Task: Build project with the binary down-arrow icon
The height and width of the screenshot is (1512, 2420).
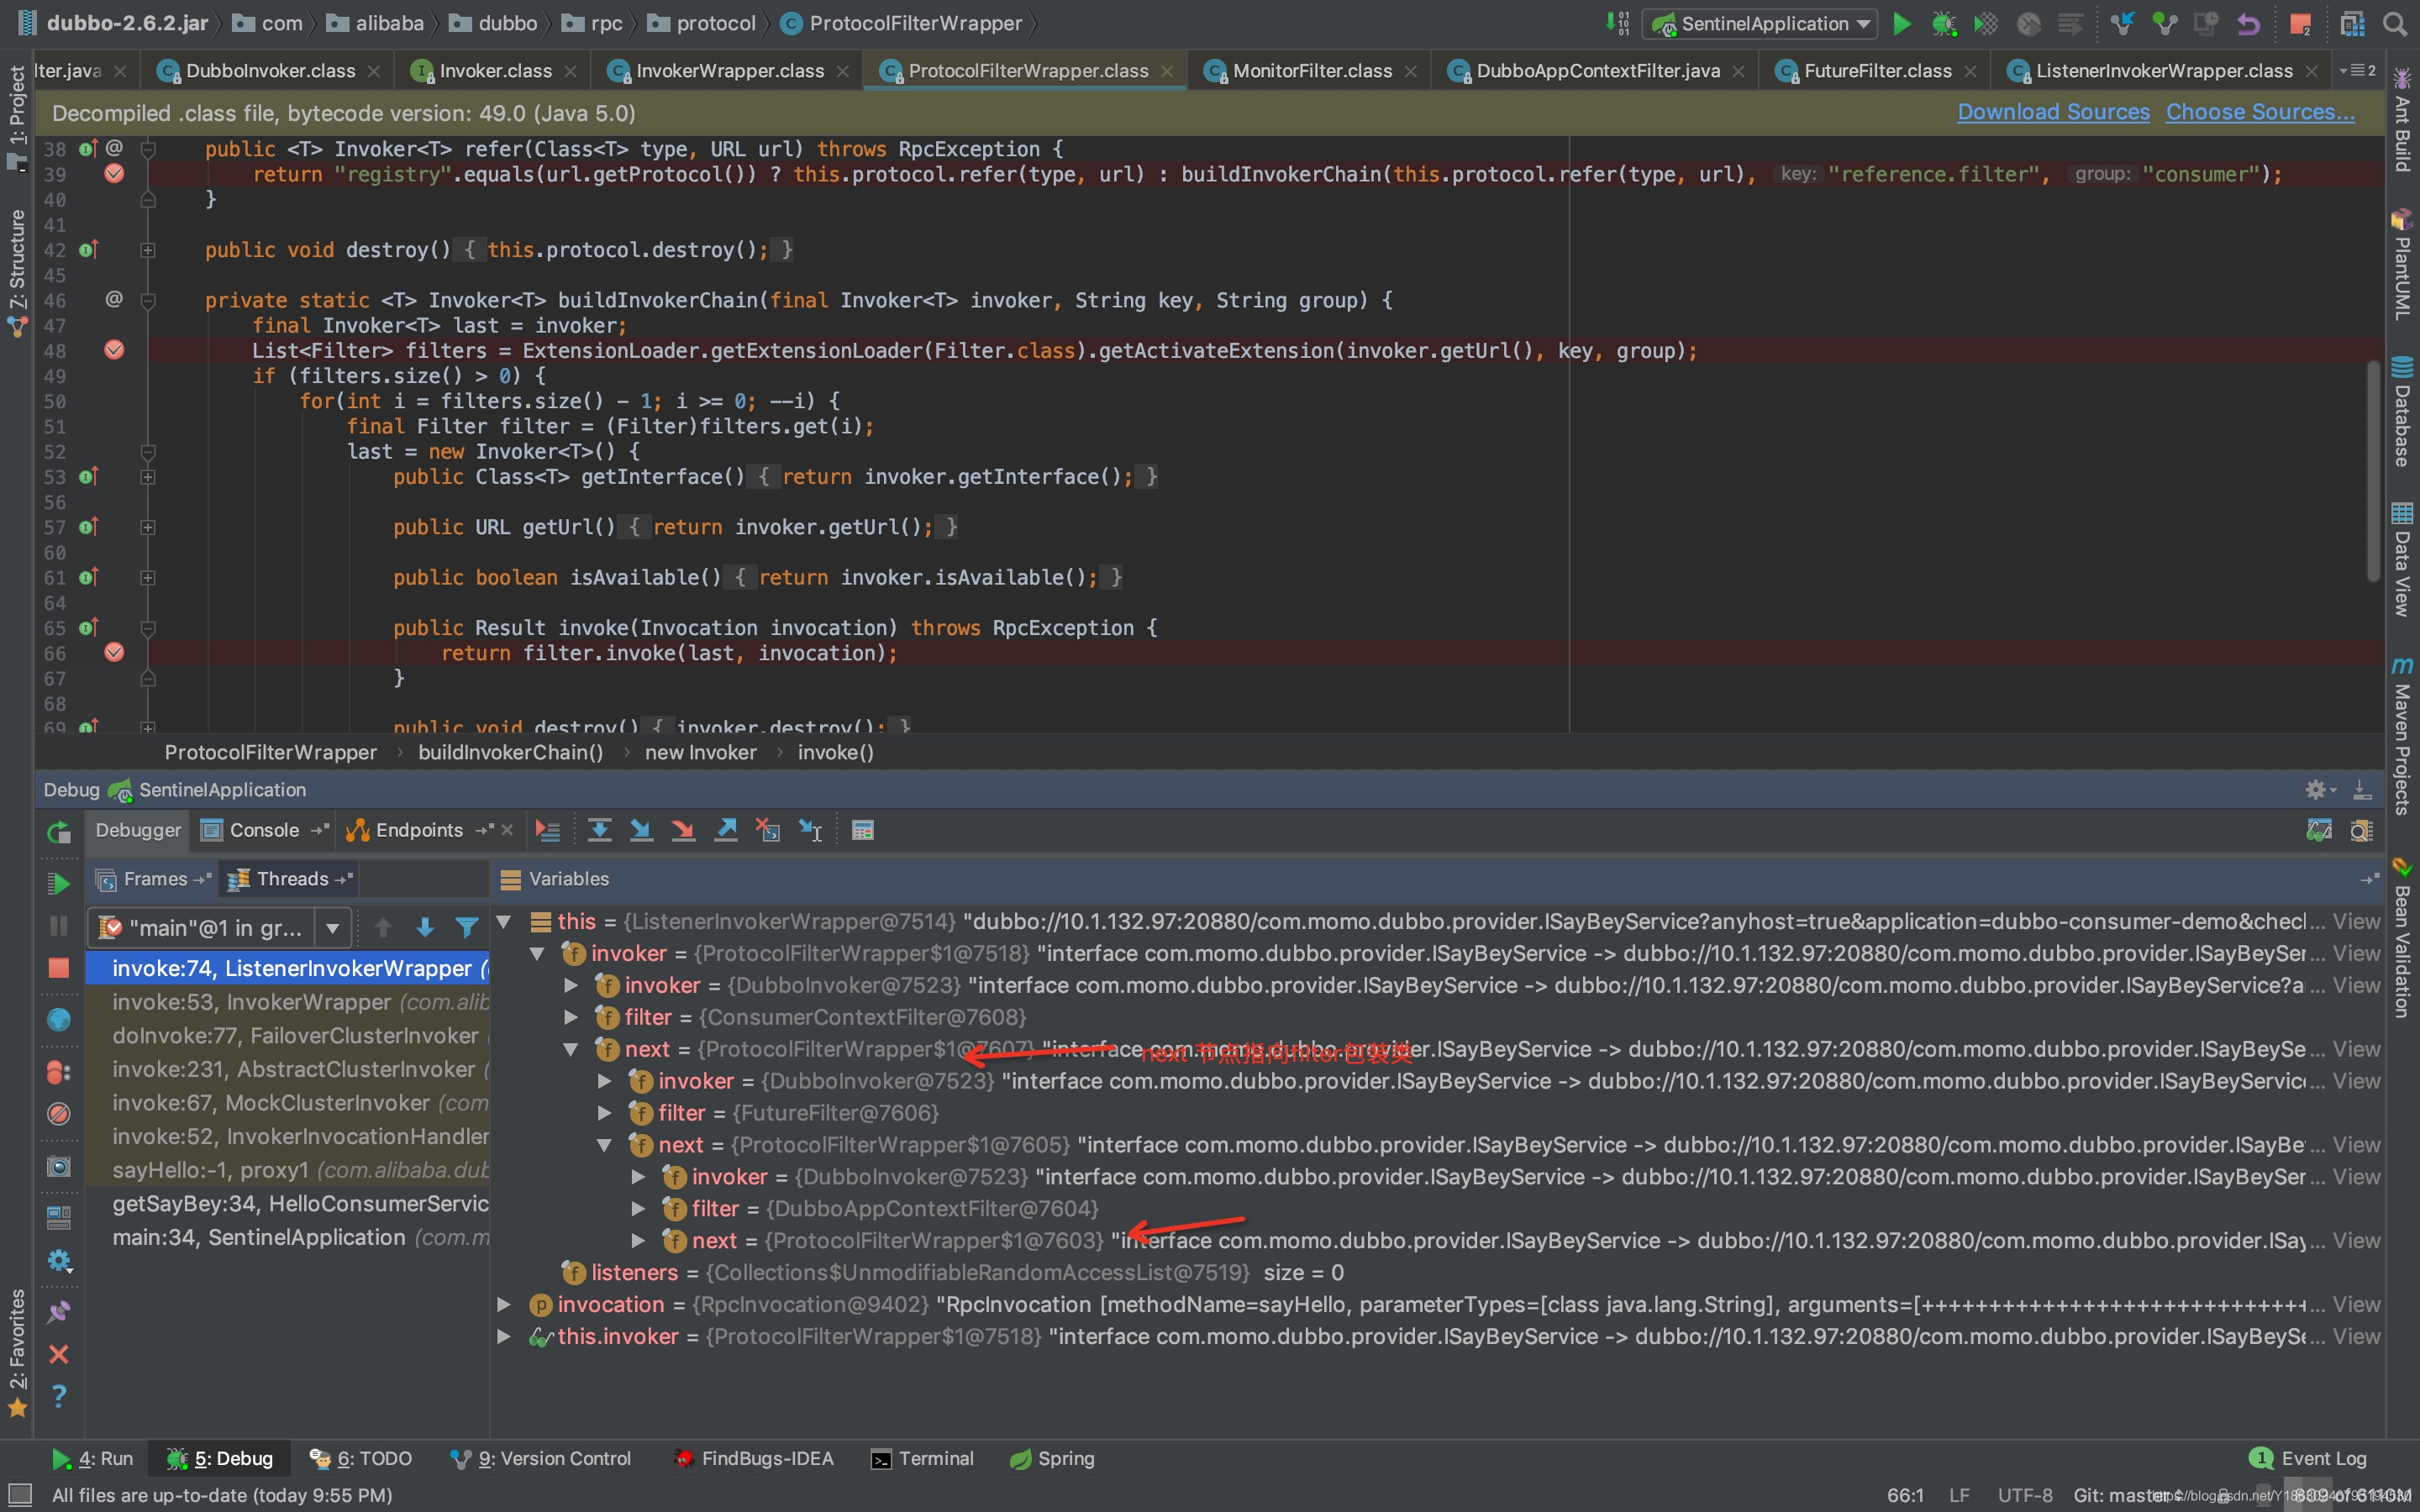Action: pos(1617,23)
